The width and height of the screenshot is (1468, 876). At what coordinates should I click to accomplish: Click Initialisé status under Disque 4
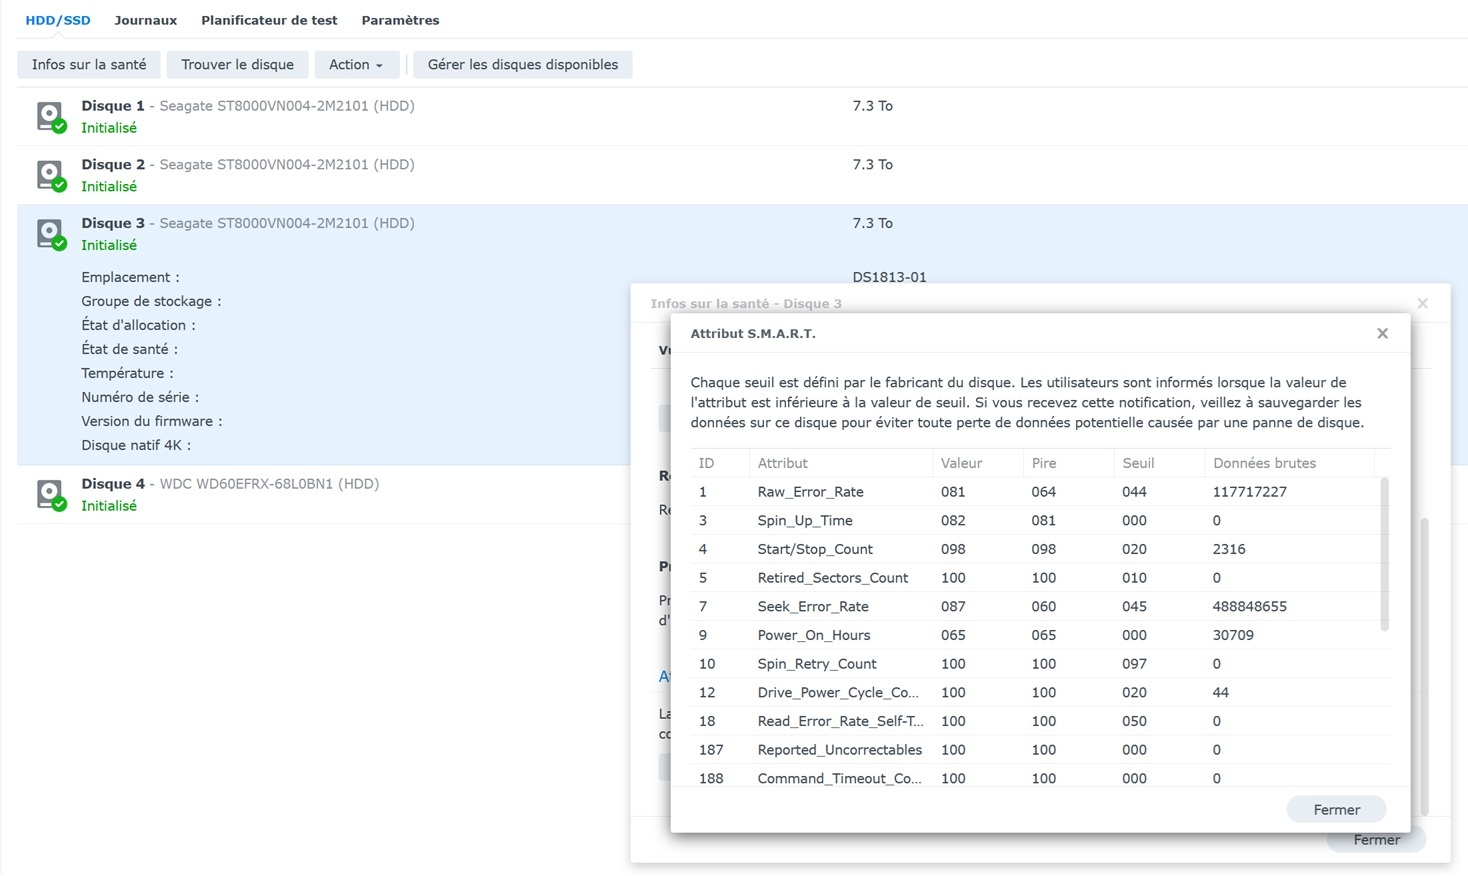point(109,506)
